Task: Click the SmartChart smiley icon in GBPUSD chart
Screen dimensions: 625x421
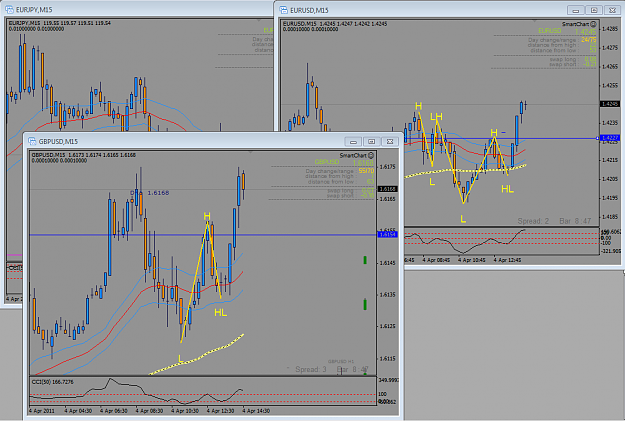Action: pos(371,155)
